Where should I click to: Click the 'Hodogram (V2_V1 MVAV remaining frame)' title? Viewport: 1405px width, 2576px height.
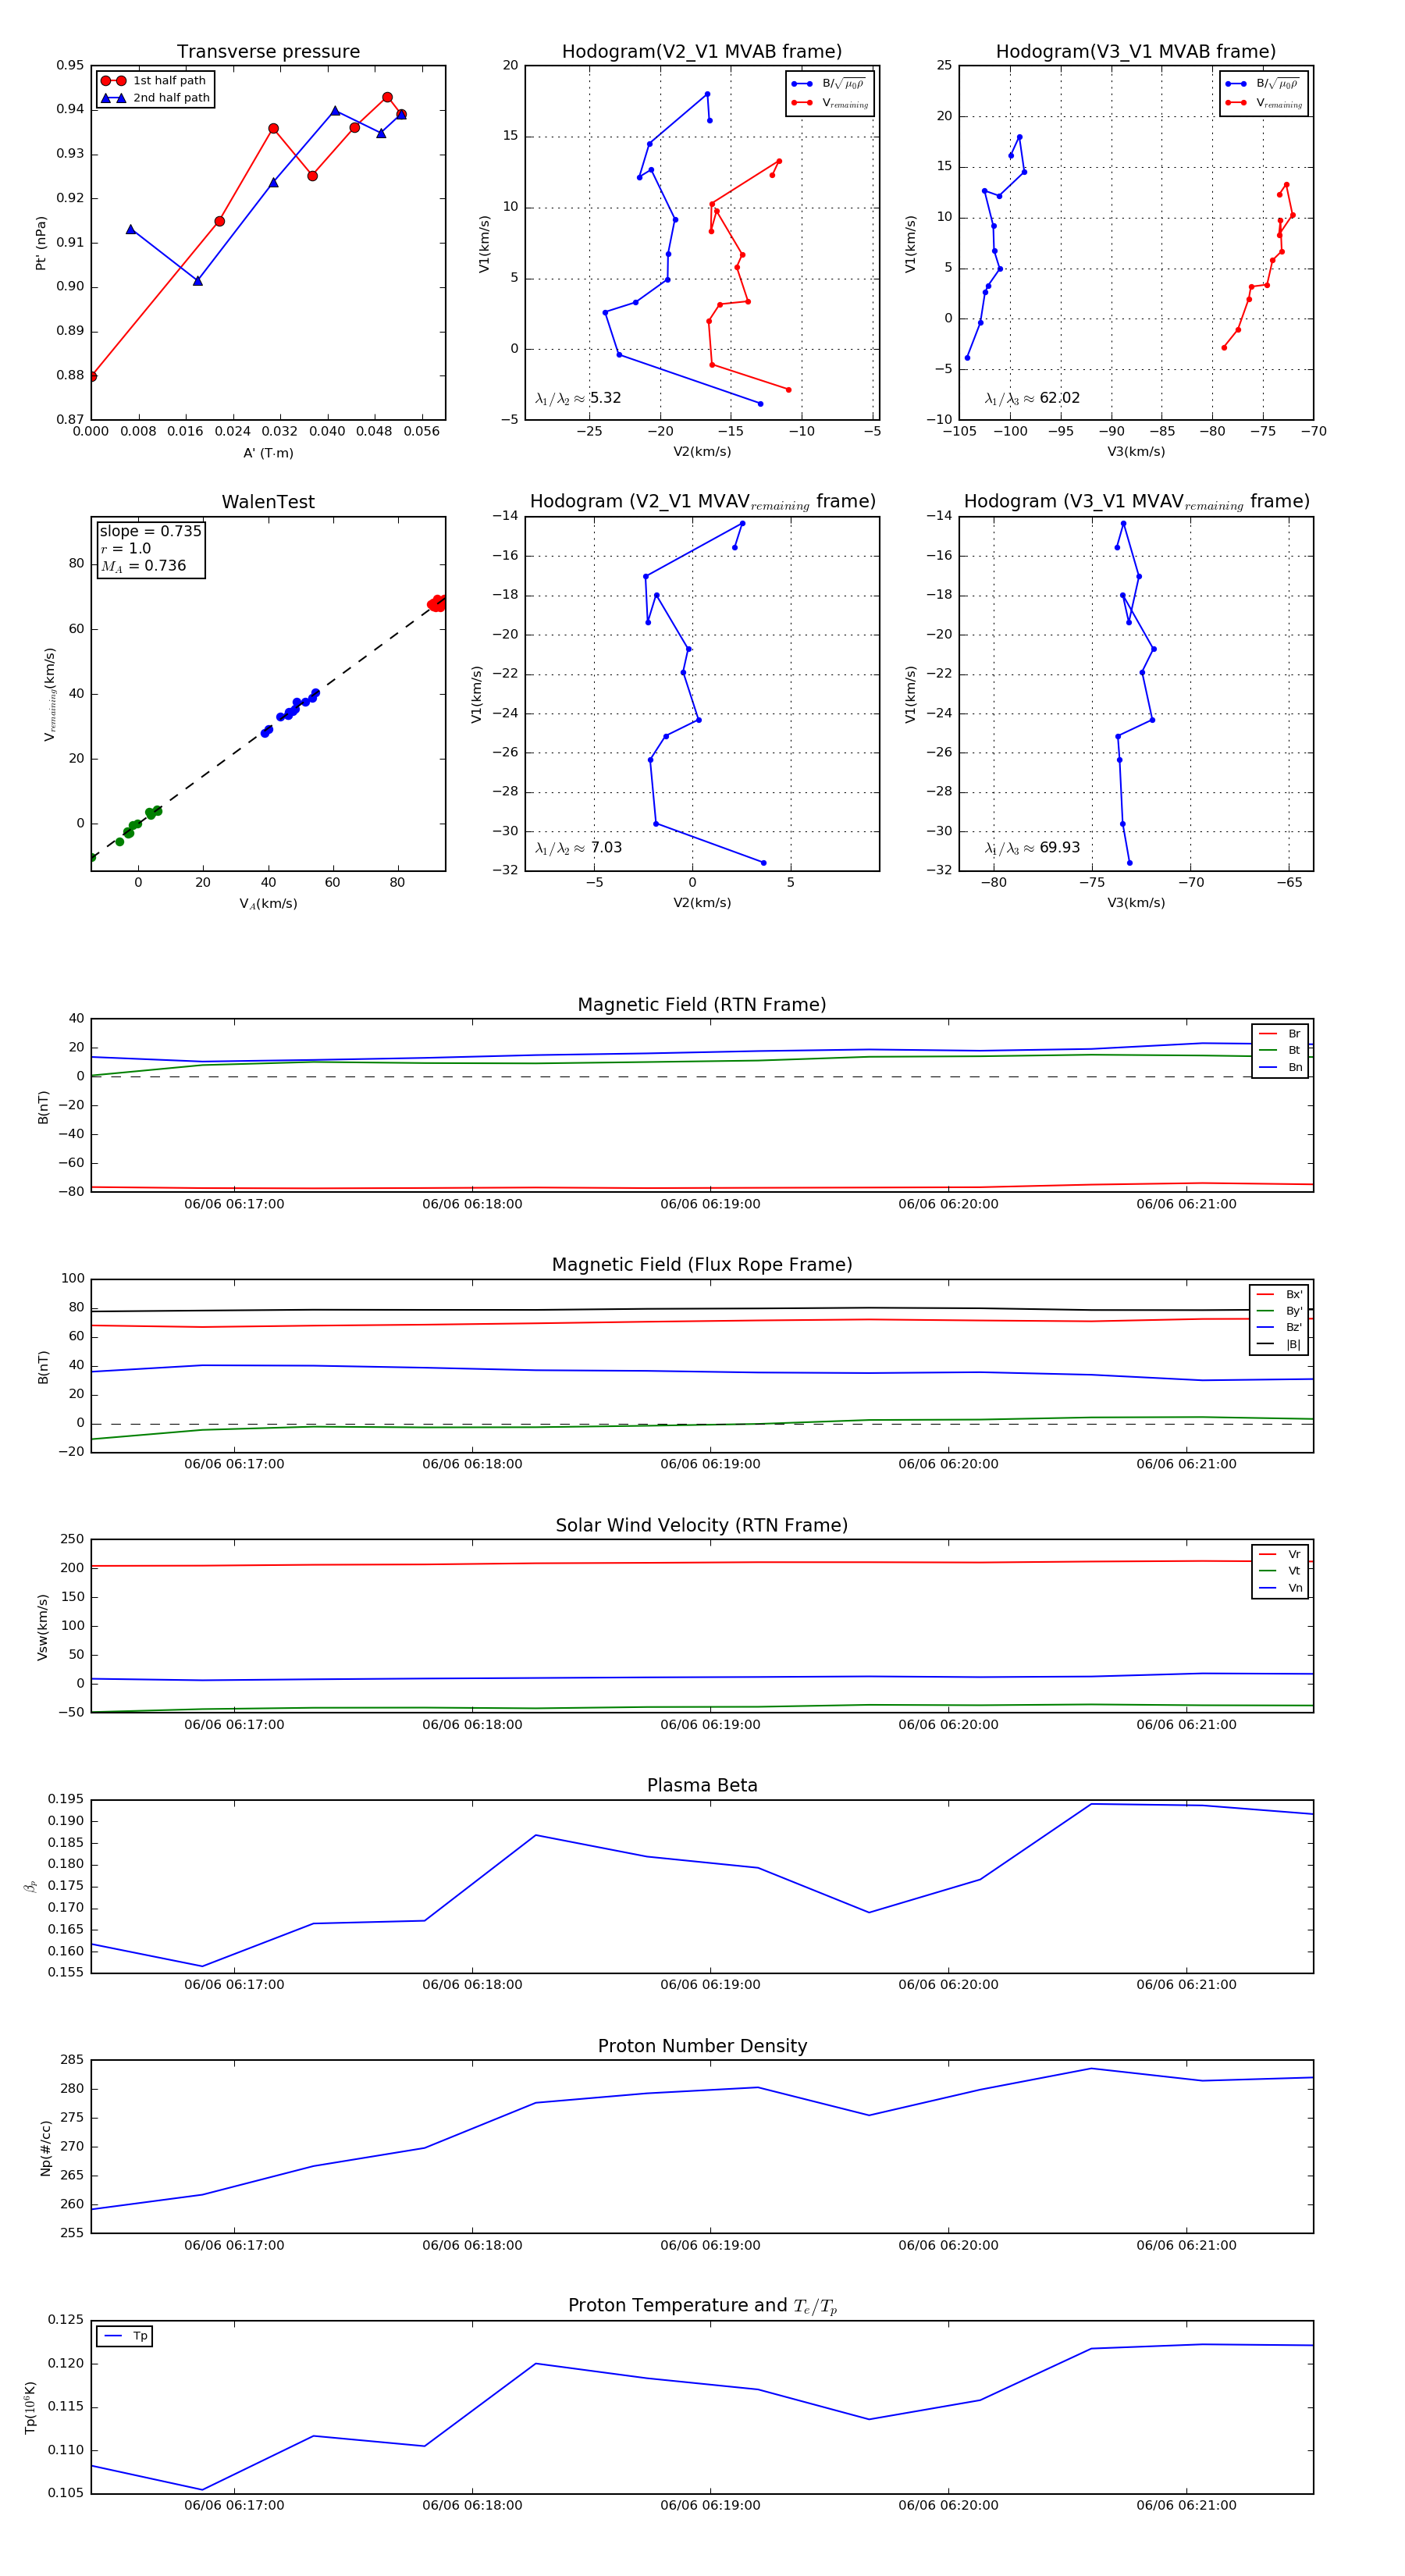click(702, 502)
